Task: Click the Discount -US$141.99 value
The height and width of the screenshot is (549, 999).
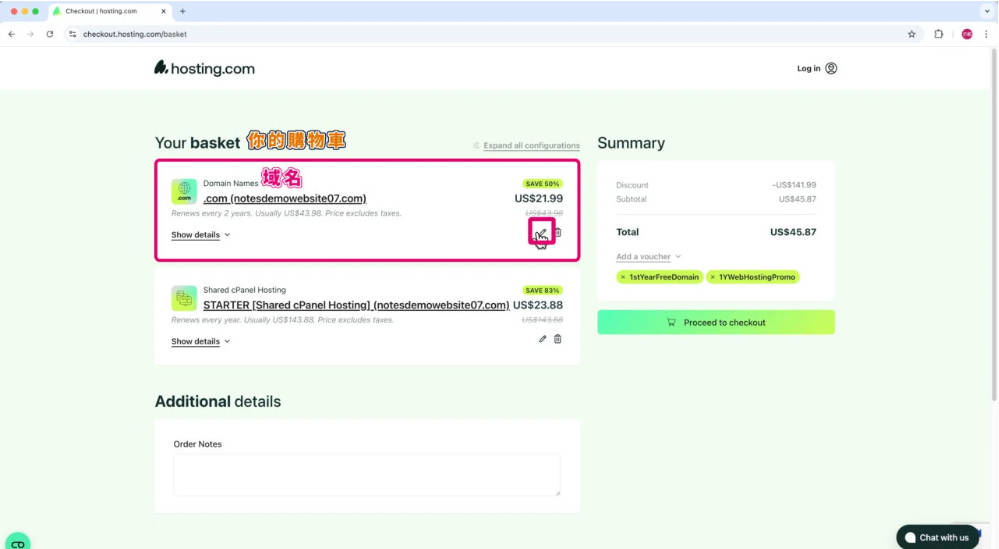Action: point(794,185)
